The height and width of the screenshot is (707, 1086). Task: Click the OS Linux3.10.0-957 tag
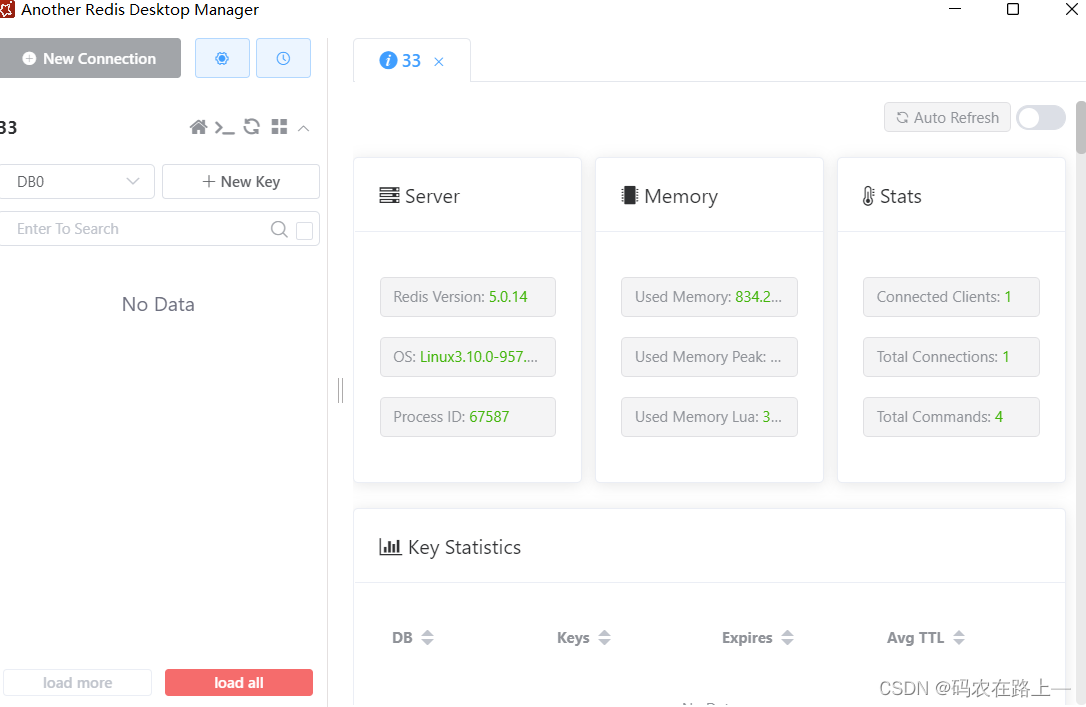click(468, 357)
